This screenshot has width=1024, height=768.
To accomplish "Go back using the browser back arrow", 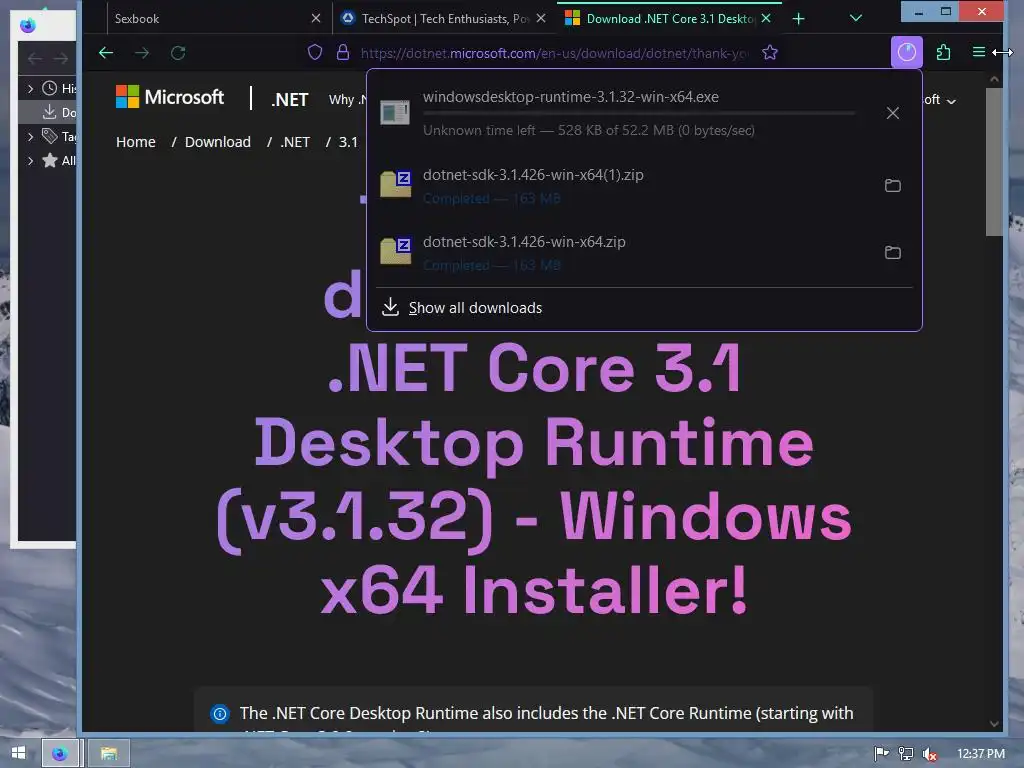I will pyautogui.click(x=106, y=53).
